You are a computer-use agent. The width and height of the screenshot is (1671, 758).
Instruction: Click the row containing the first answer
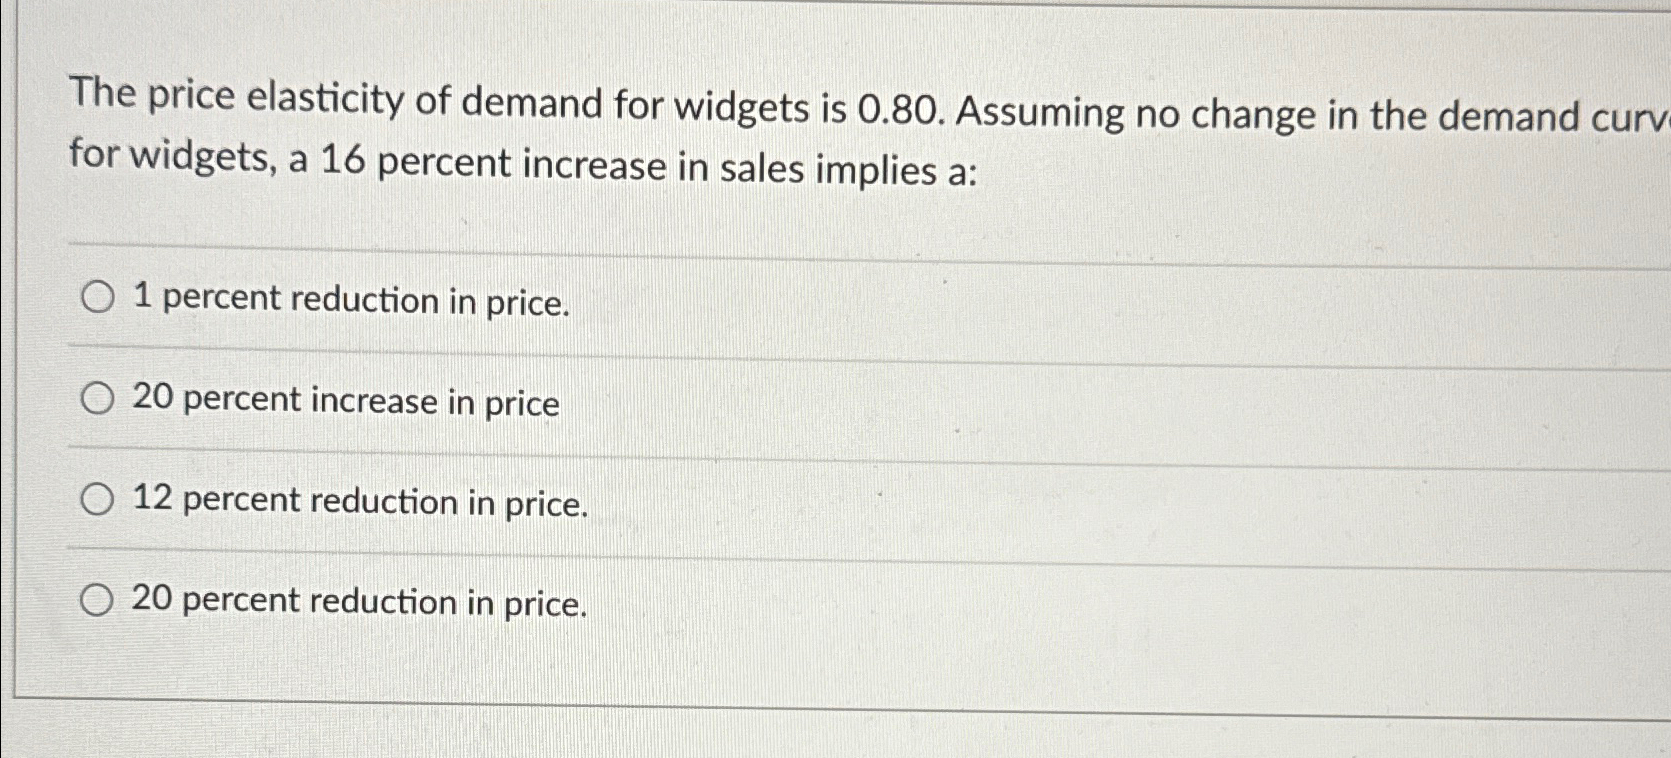700,297
